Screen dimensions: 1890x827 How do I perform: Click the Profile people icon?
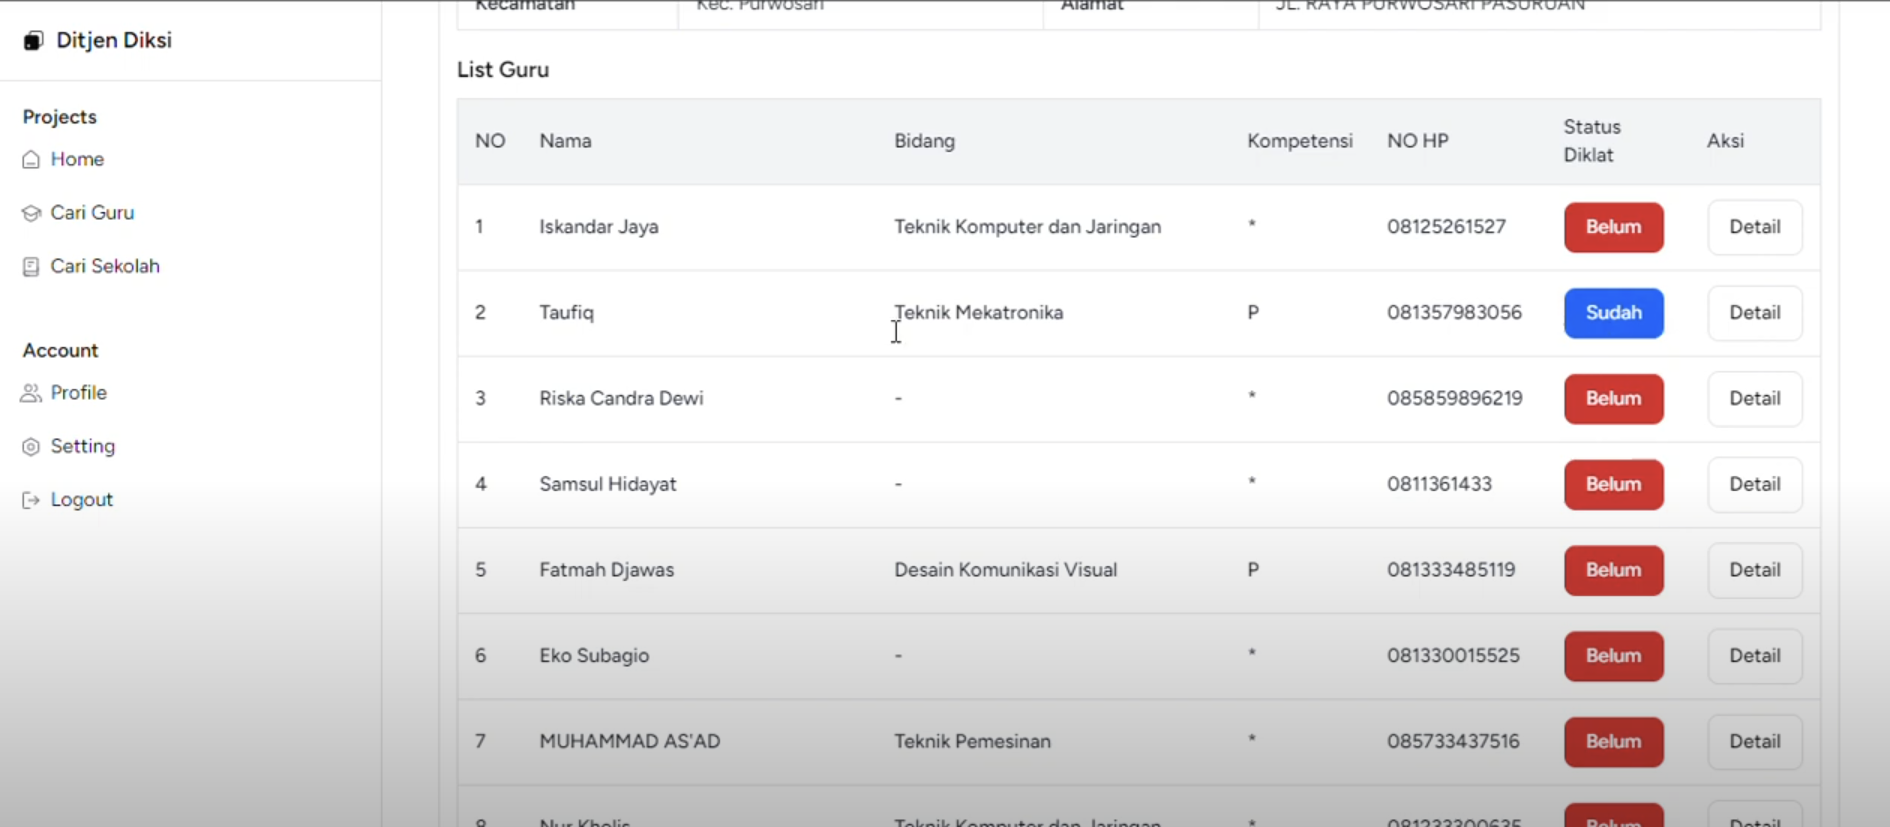31,393
